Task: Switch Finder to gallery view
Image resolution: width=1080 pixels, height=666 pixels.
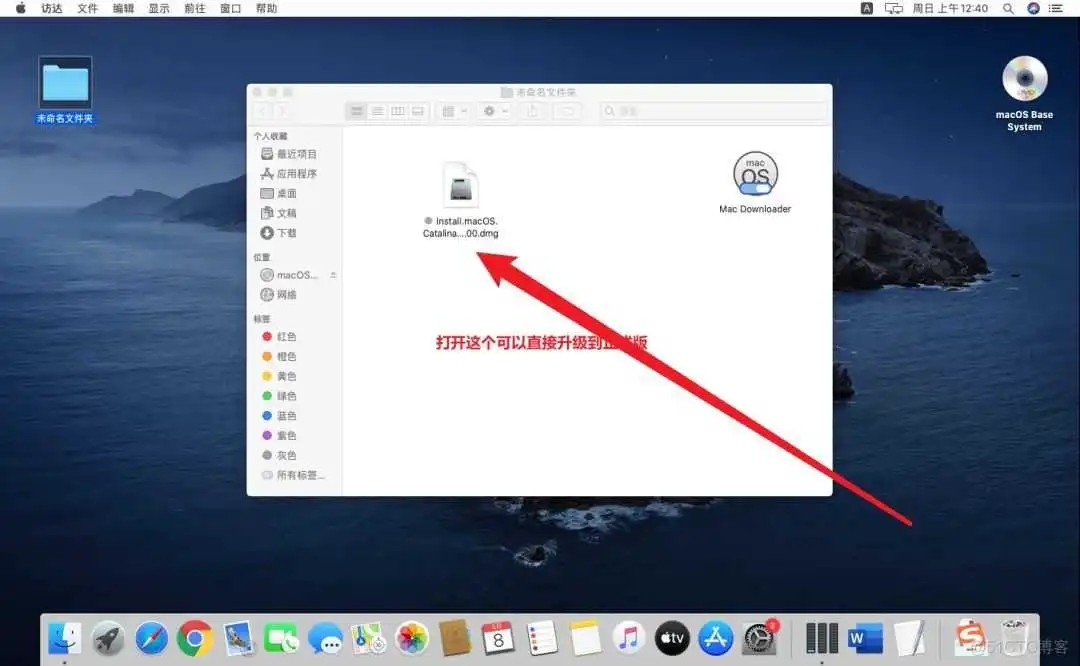Action: 417,110
